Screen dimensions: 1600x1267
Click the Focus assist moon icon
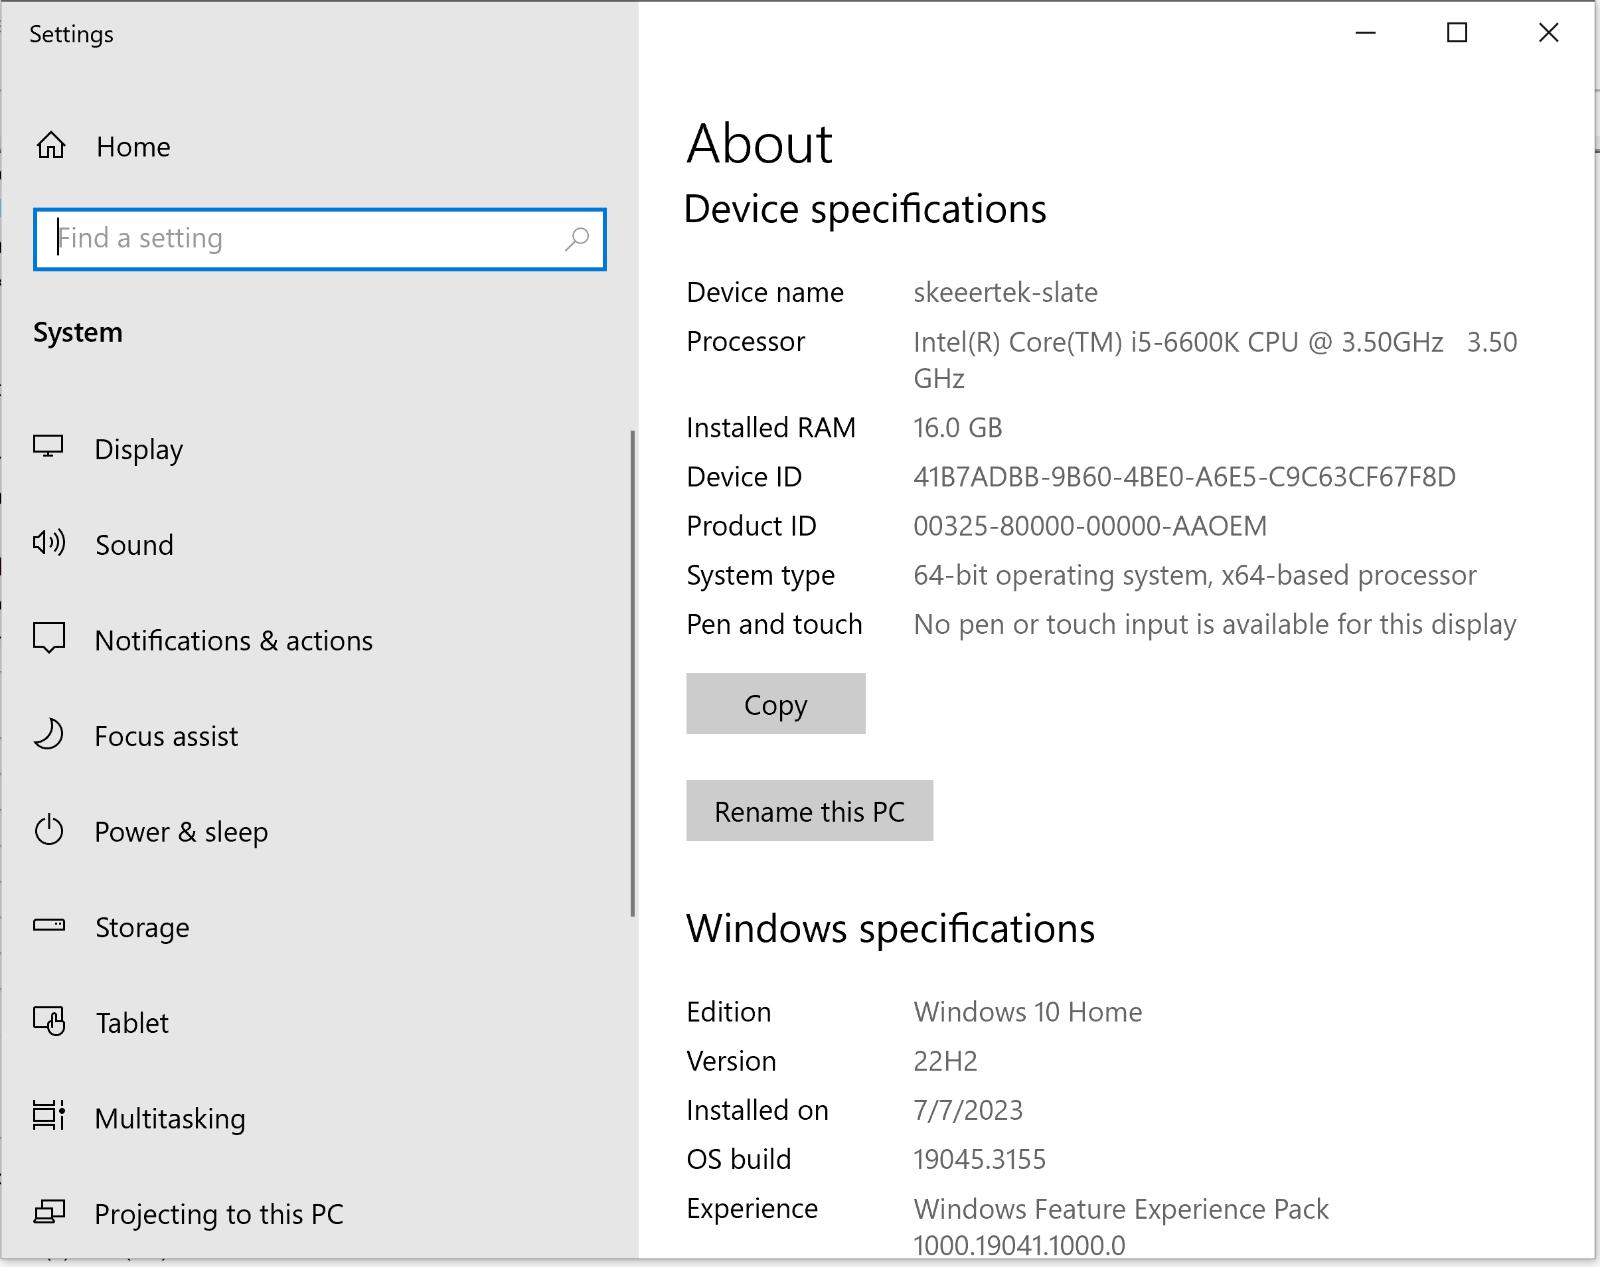click(x=49, y=735)
